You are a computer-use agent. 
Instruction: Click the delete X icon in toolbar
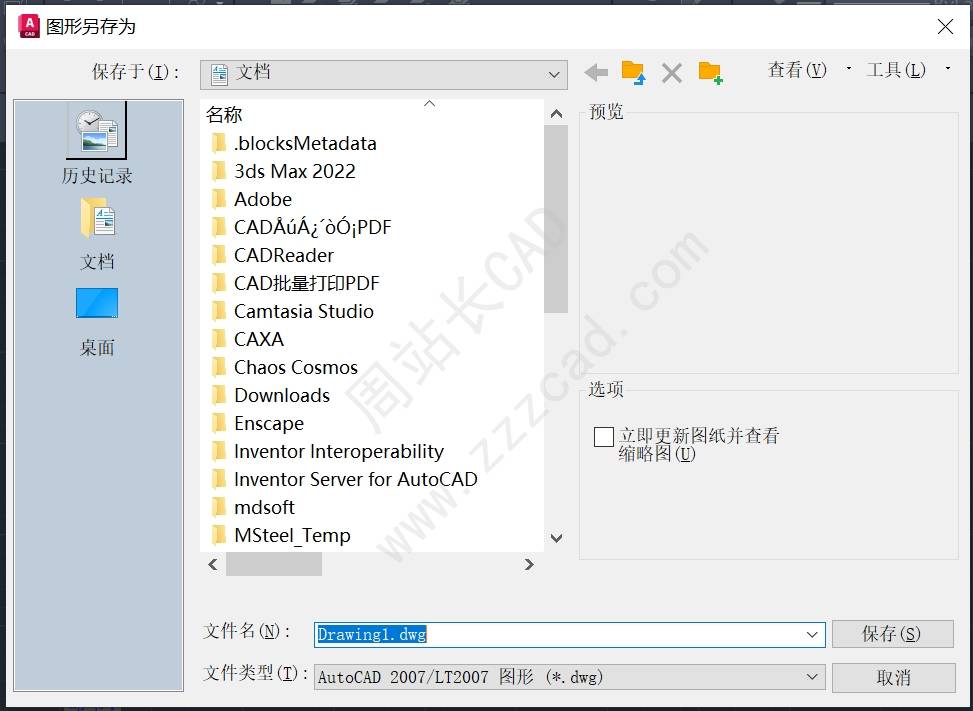pyautogui.click(x=671, y=73)
